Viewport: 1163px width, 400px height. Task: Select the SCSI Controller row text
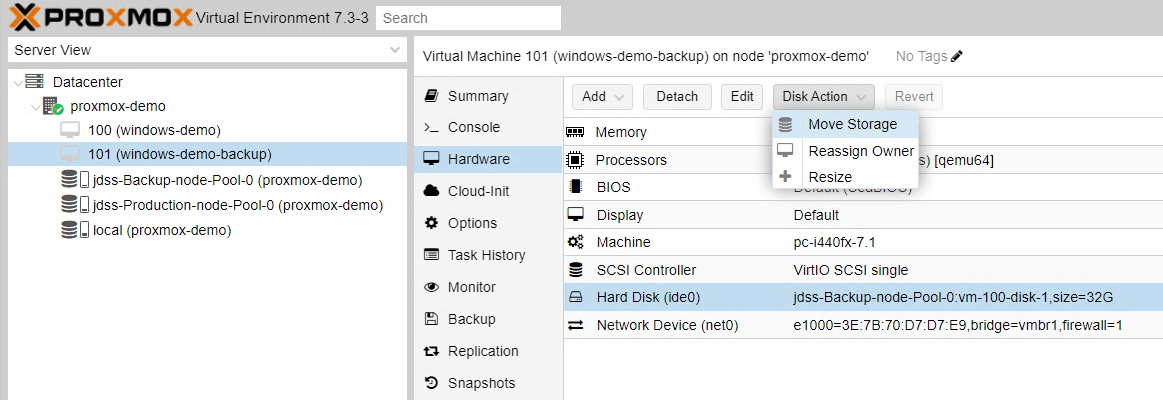[646, 270]
